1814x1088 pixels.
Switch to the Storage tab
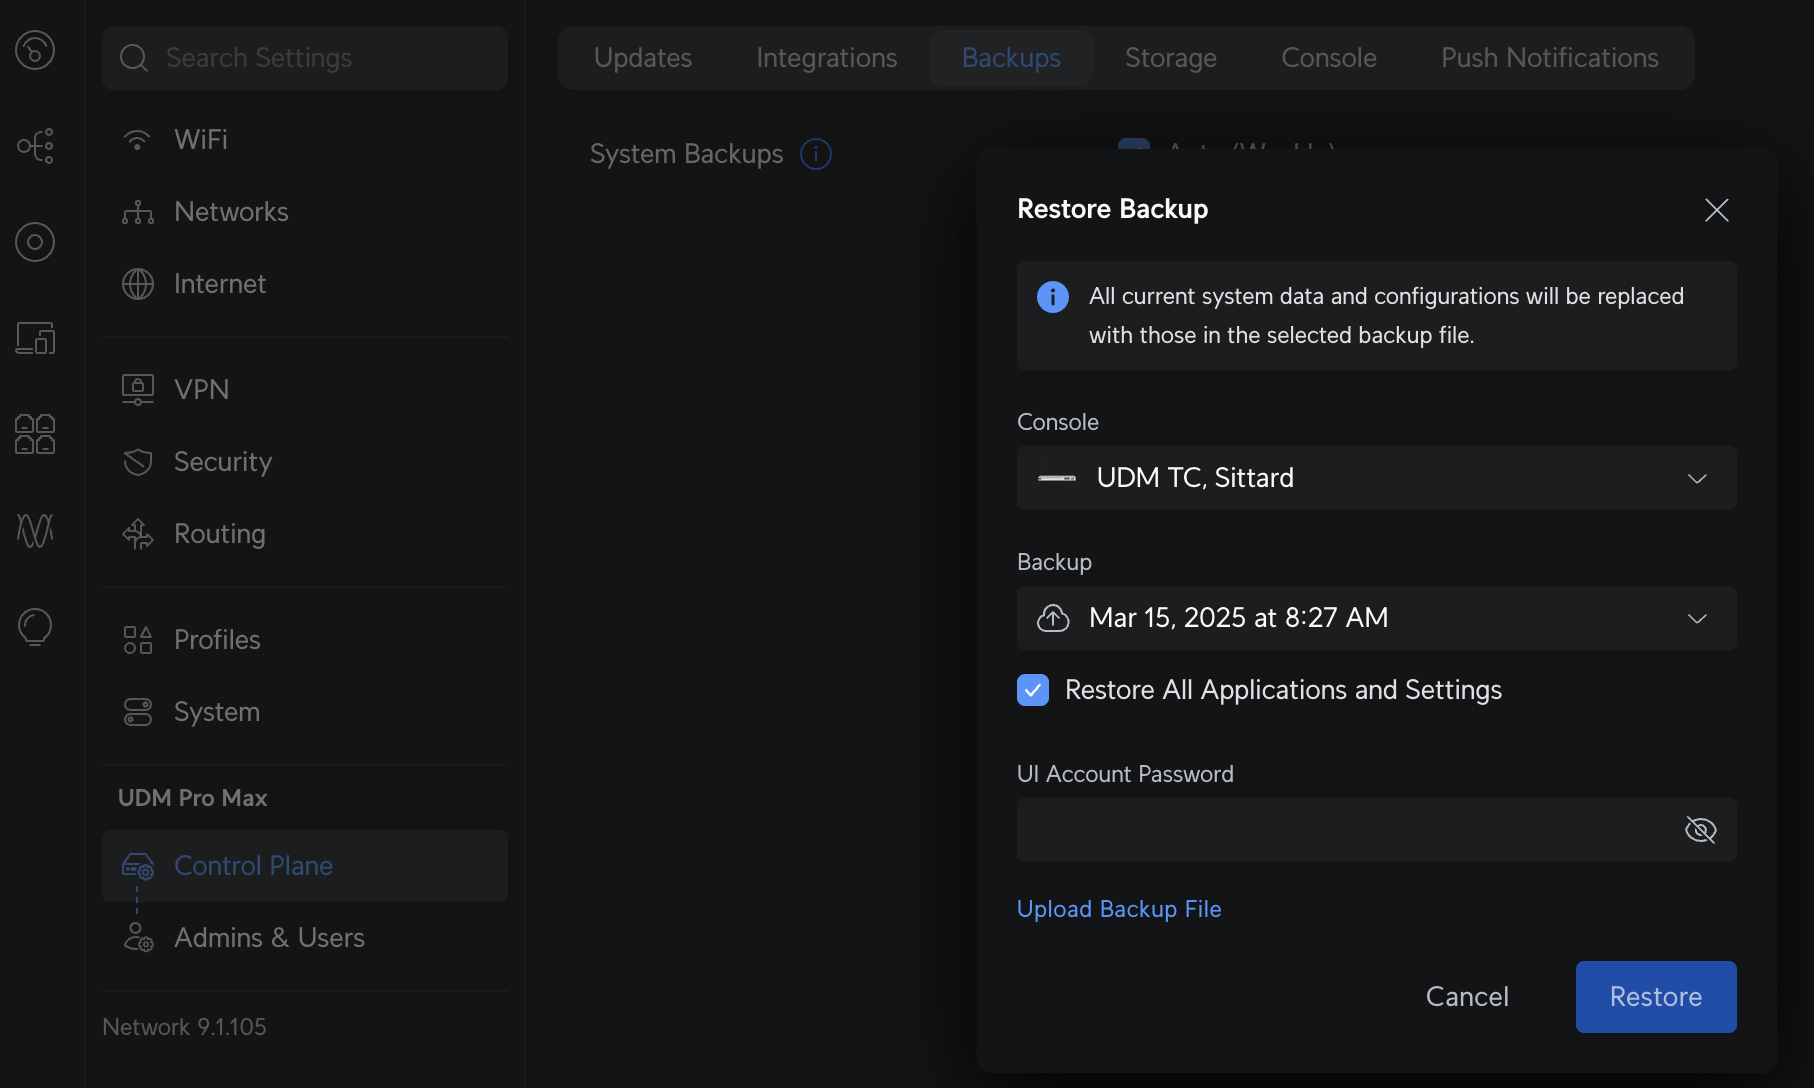1171,58
